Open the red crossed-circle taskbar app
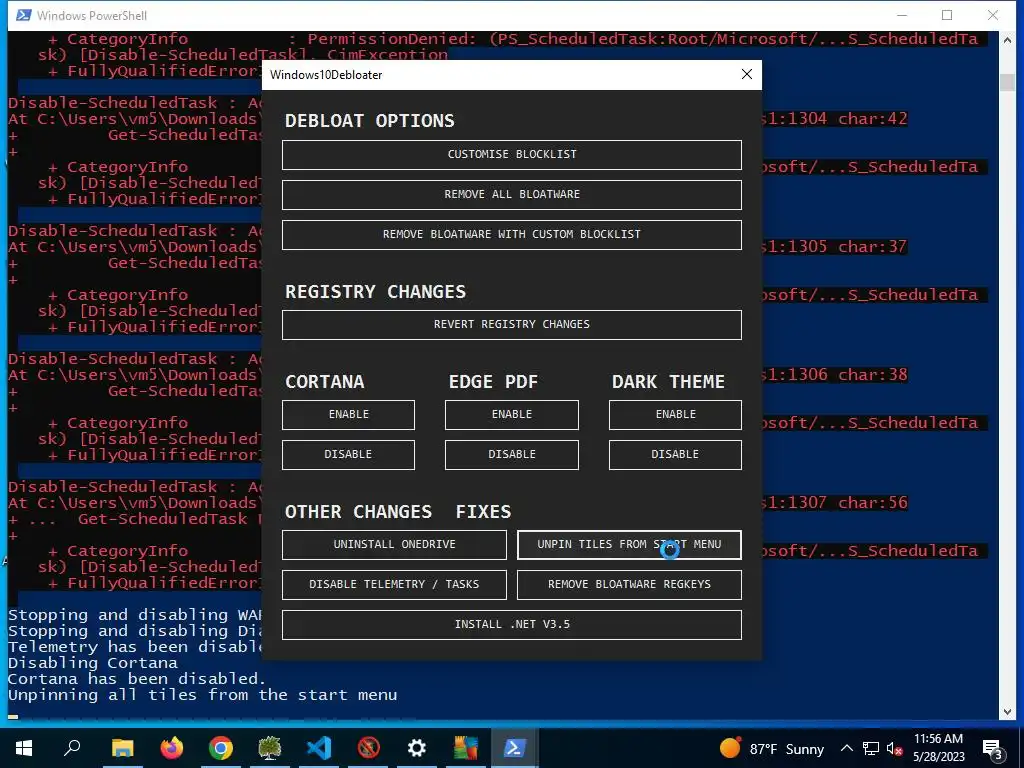The width and height of the screenshot is (1024, 768). coord(368,748)
